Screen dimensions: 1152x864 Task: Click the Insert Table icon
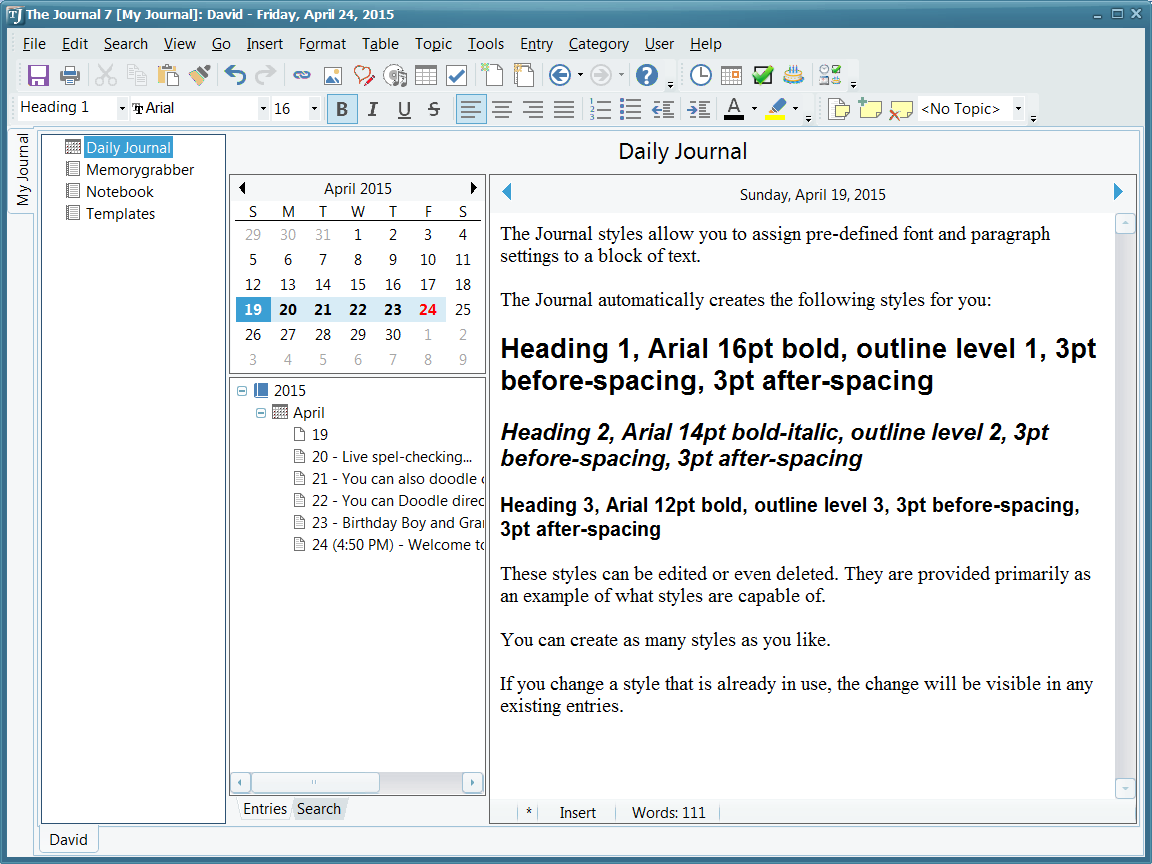(426, 75)
